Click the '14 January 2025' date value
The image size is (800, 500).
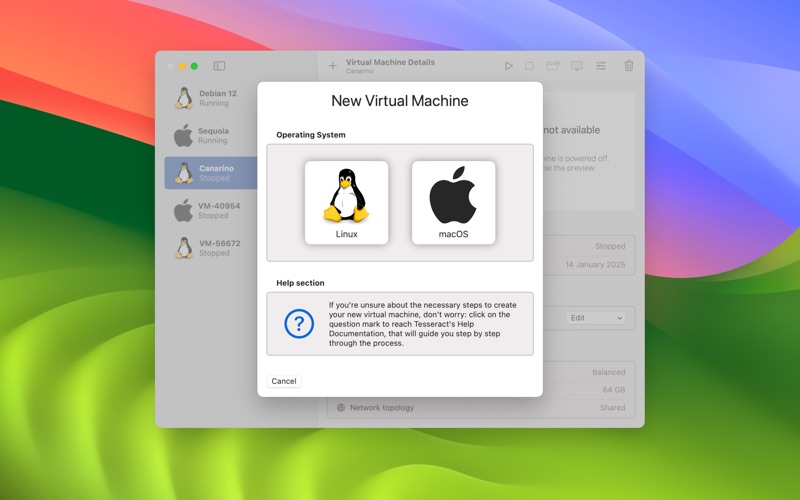tap(595, 265)
